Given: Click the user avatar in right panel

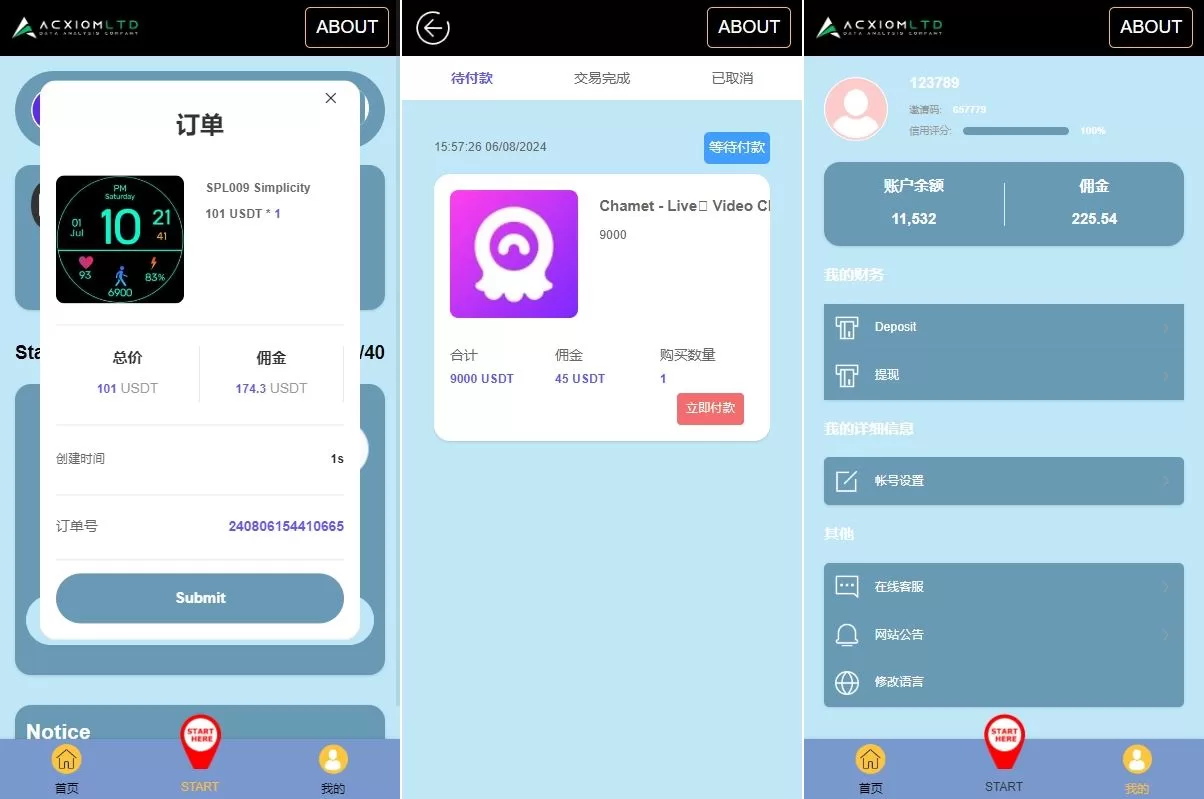Looking at the screenshot, I should [855, 108].
